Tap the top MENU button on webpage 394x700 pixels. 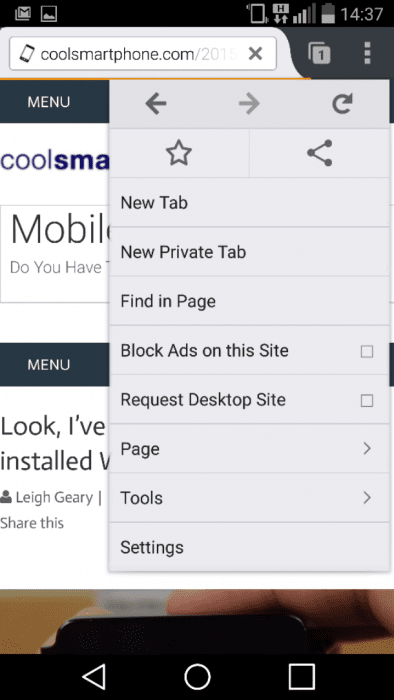coord(49,102)
